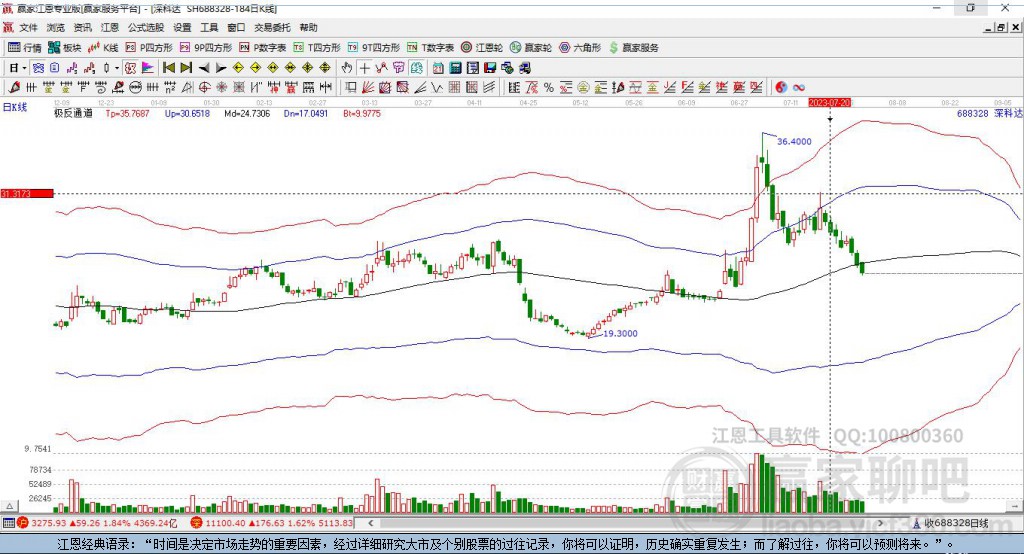Open the 浏览 menu

pos(56,27)
